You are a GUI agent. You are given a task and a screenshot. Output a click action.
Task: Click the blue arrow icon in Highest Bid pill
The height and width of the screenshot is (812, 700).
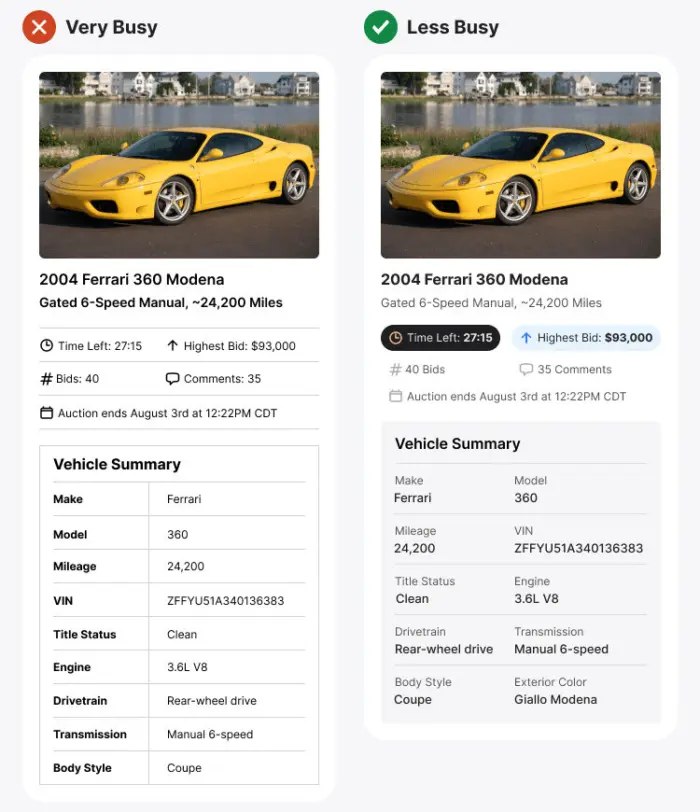pyautogui.click(x=525, y=338)
